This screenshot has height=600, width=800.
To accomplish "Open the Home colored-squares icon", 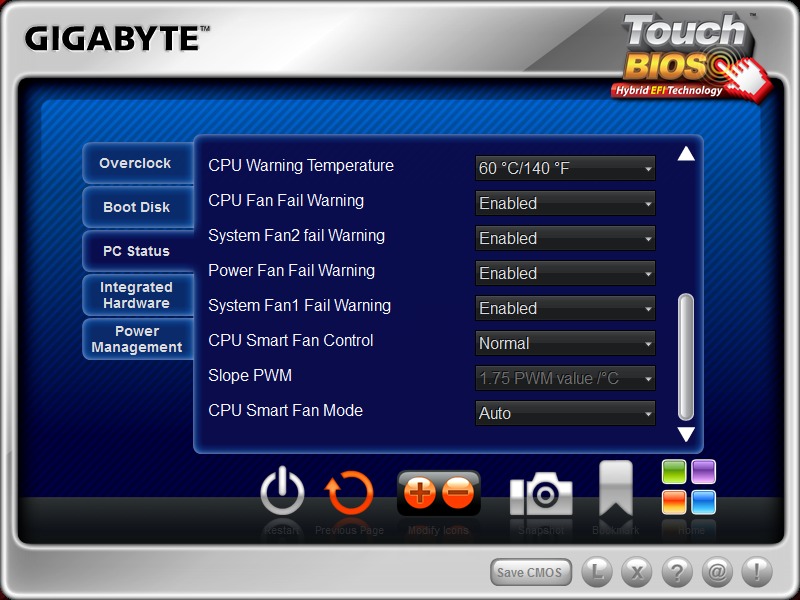I will (689, 487).
